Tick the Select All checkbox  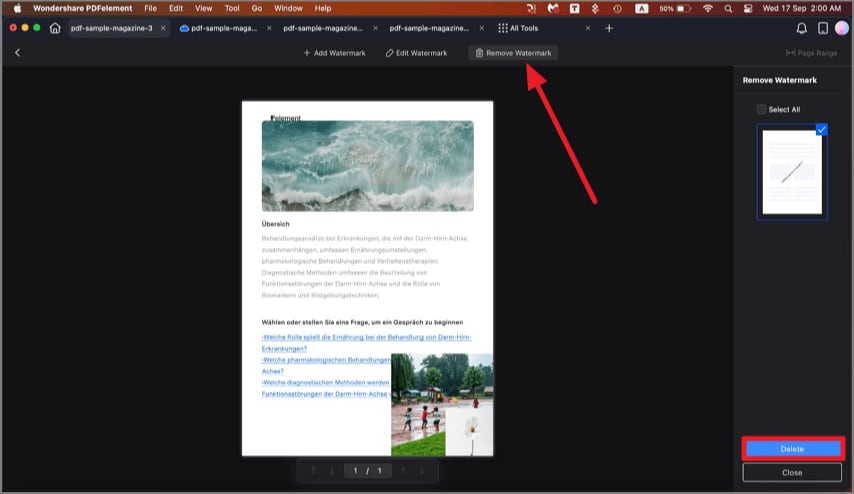[x=761, y=109]
